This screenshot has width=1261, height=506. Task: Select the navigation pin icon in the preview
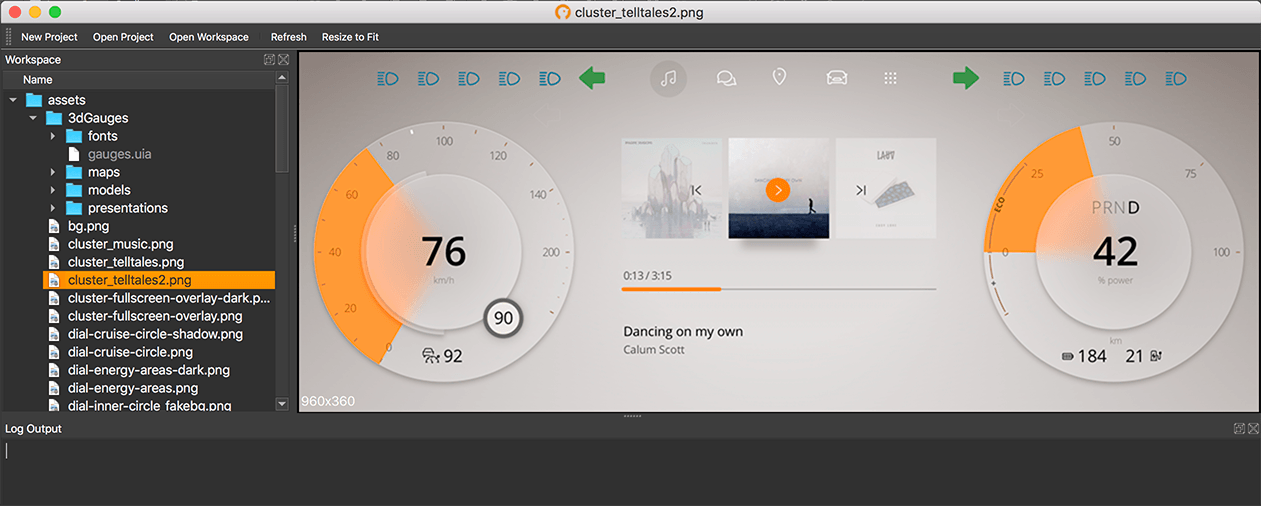779,77
